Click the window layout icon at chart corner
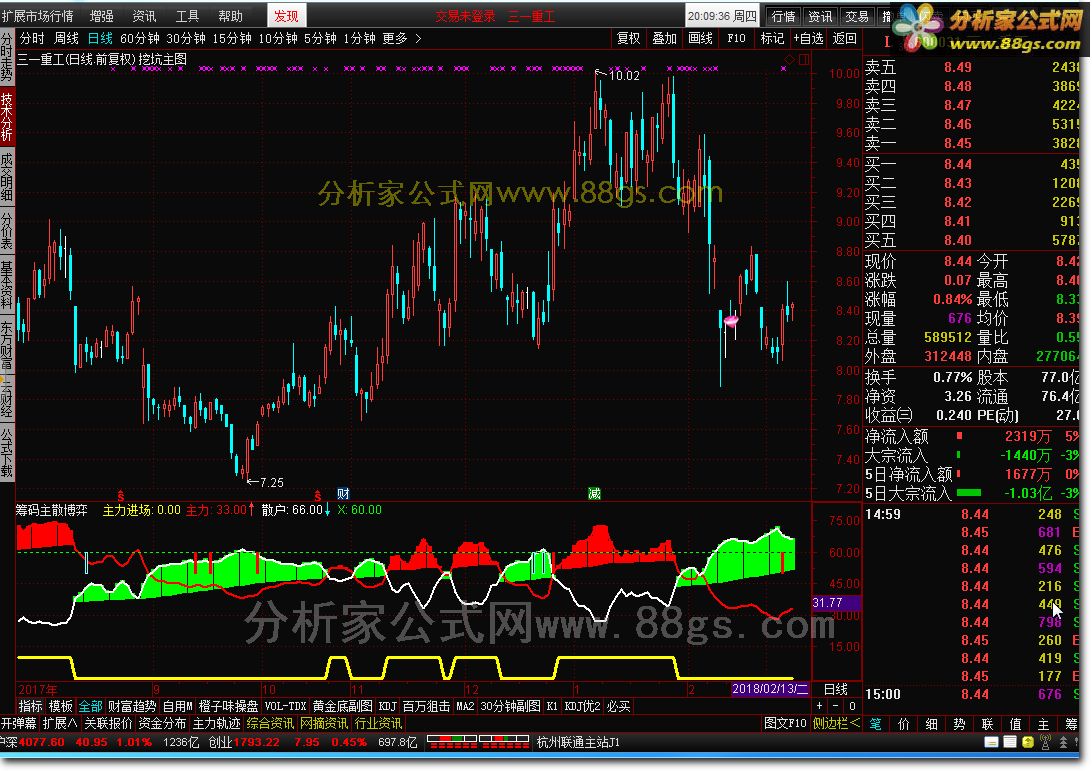Screen dimensions: 1092x771 click(x=804, y=60)
